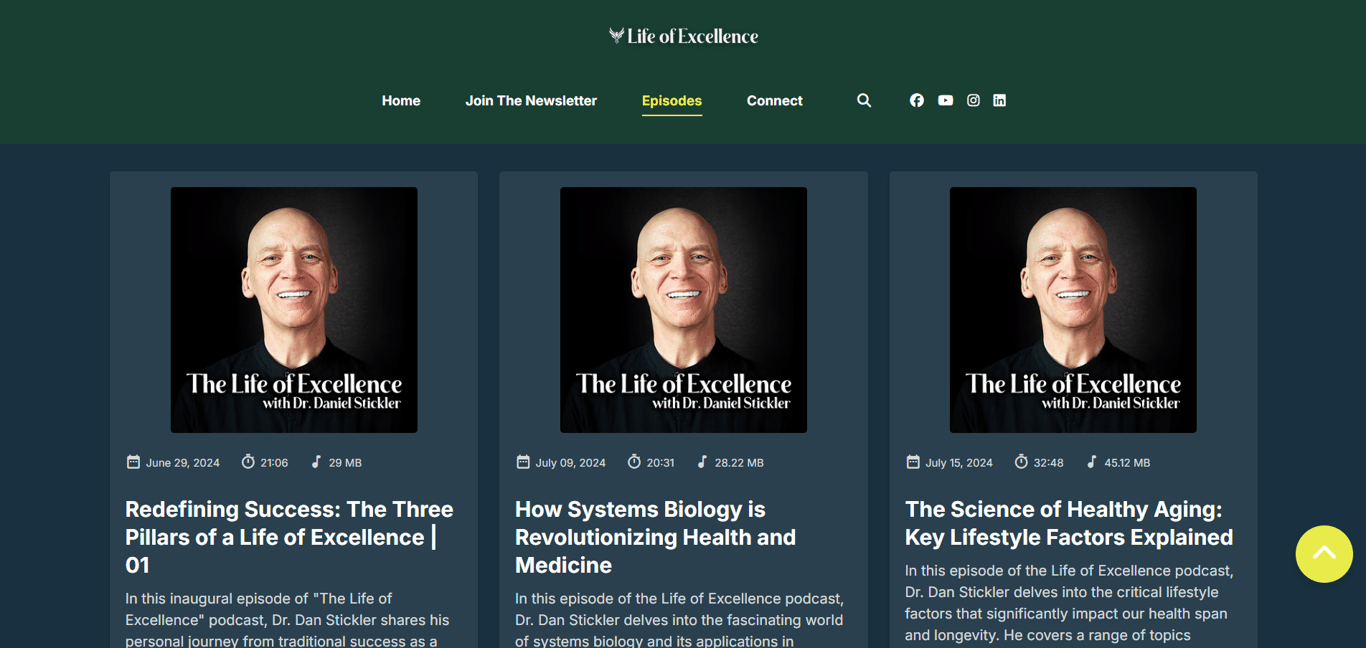This screenshot has width=1366, height=648.
Task: Open Join The Newsletter page
Action: coord(531,101)
